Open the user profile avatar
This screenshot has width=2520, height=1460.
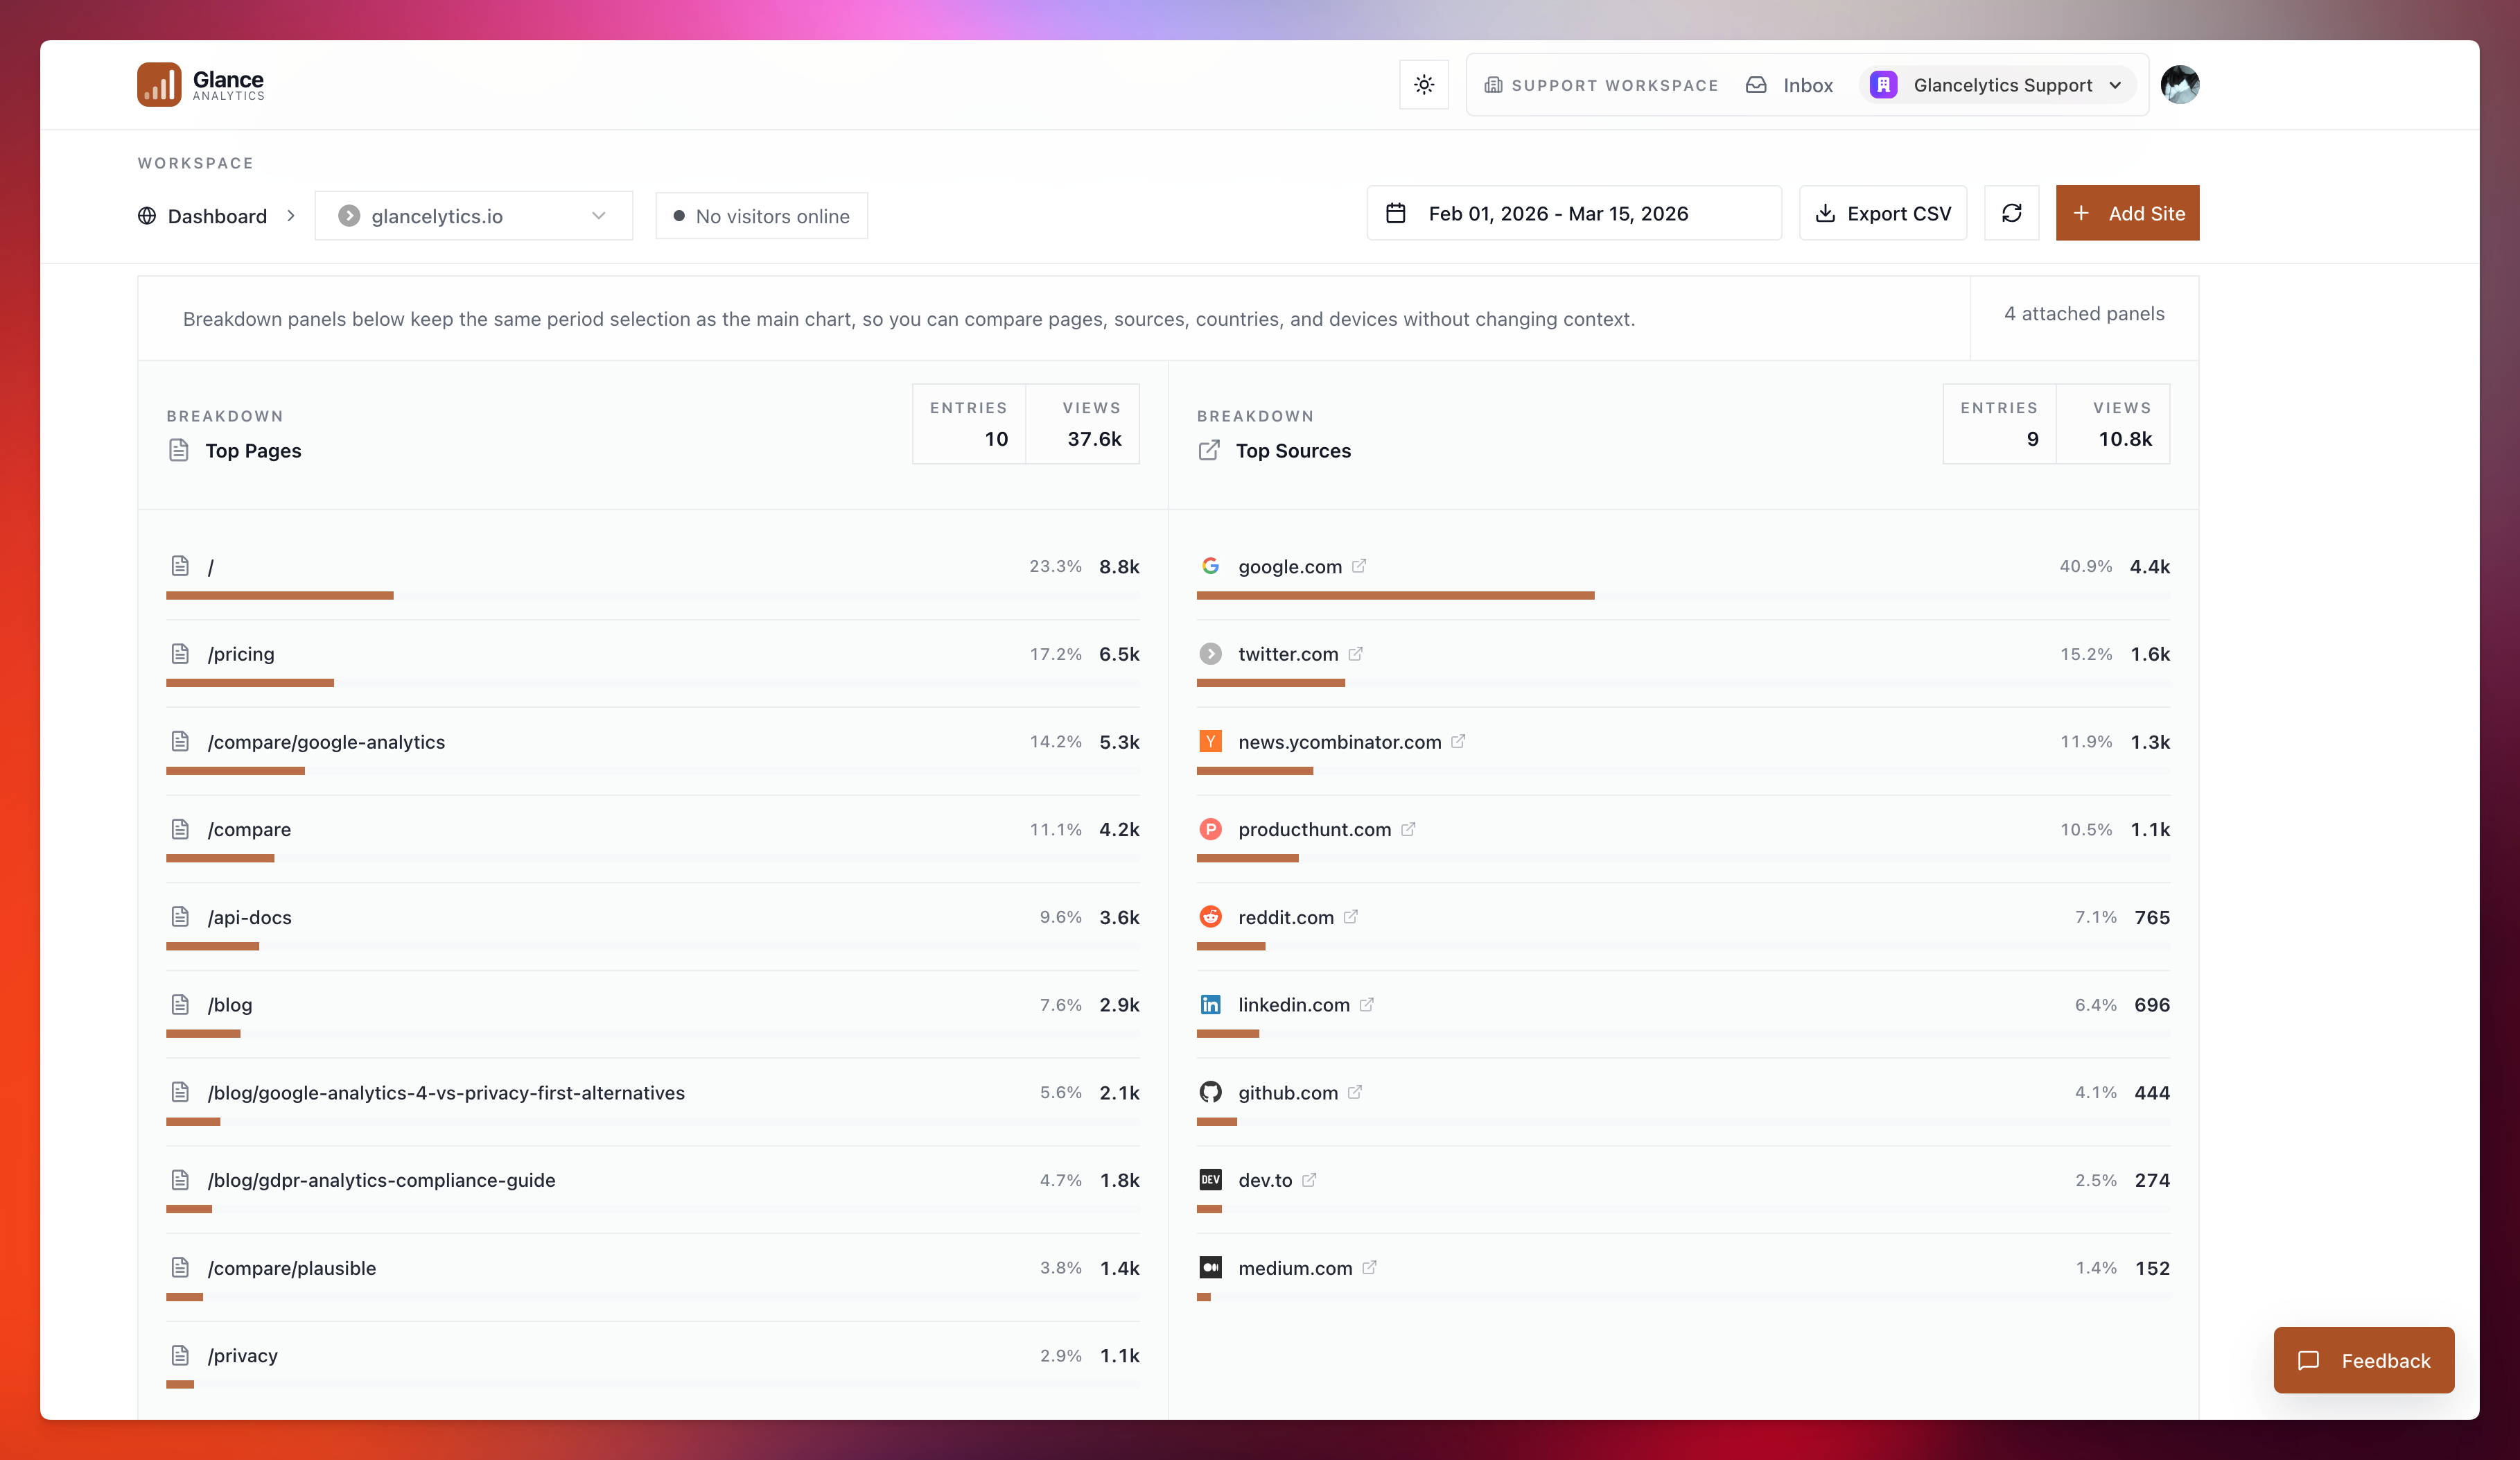[2179, 85]
